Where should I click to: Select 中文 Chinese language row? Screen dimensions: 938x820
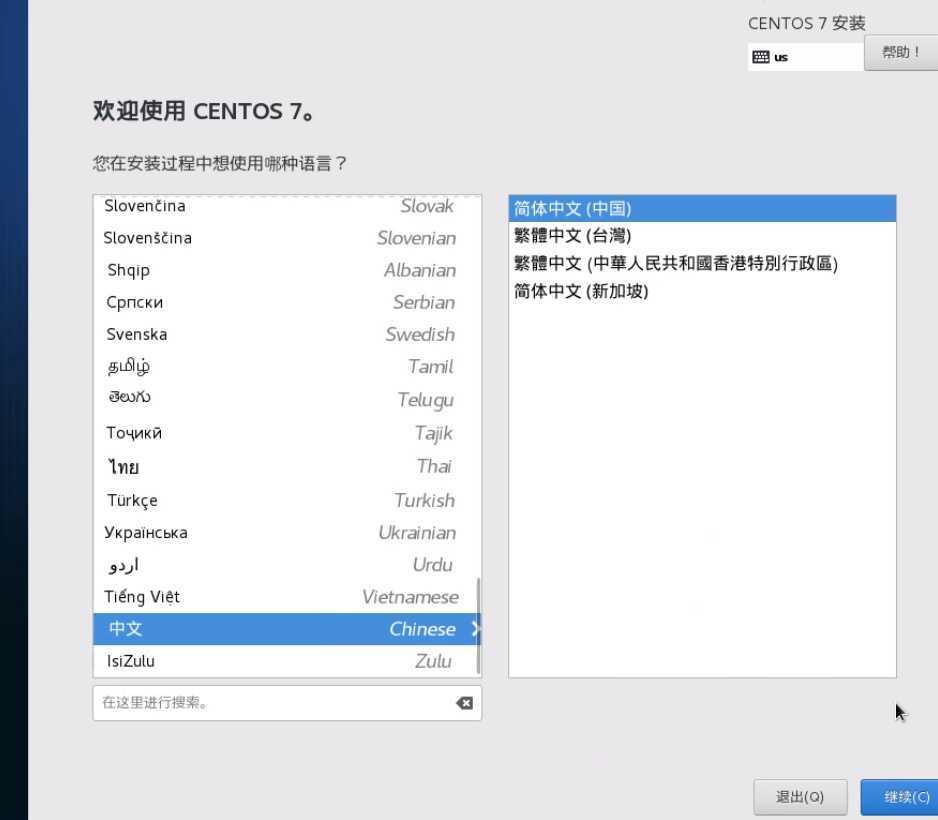click(287, 629)
